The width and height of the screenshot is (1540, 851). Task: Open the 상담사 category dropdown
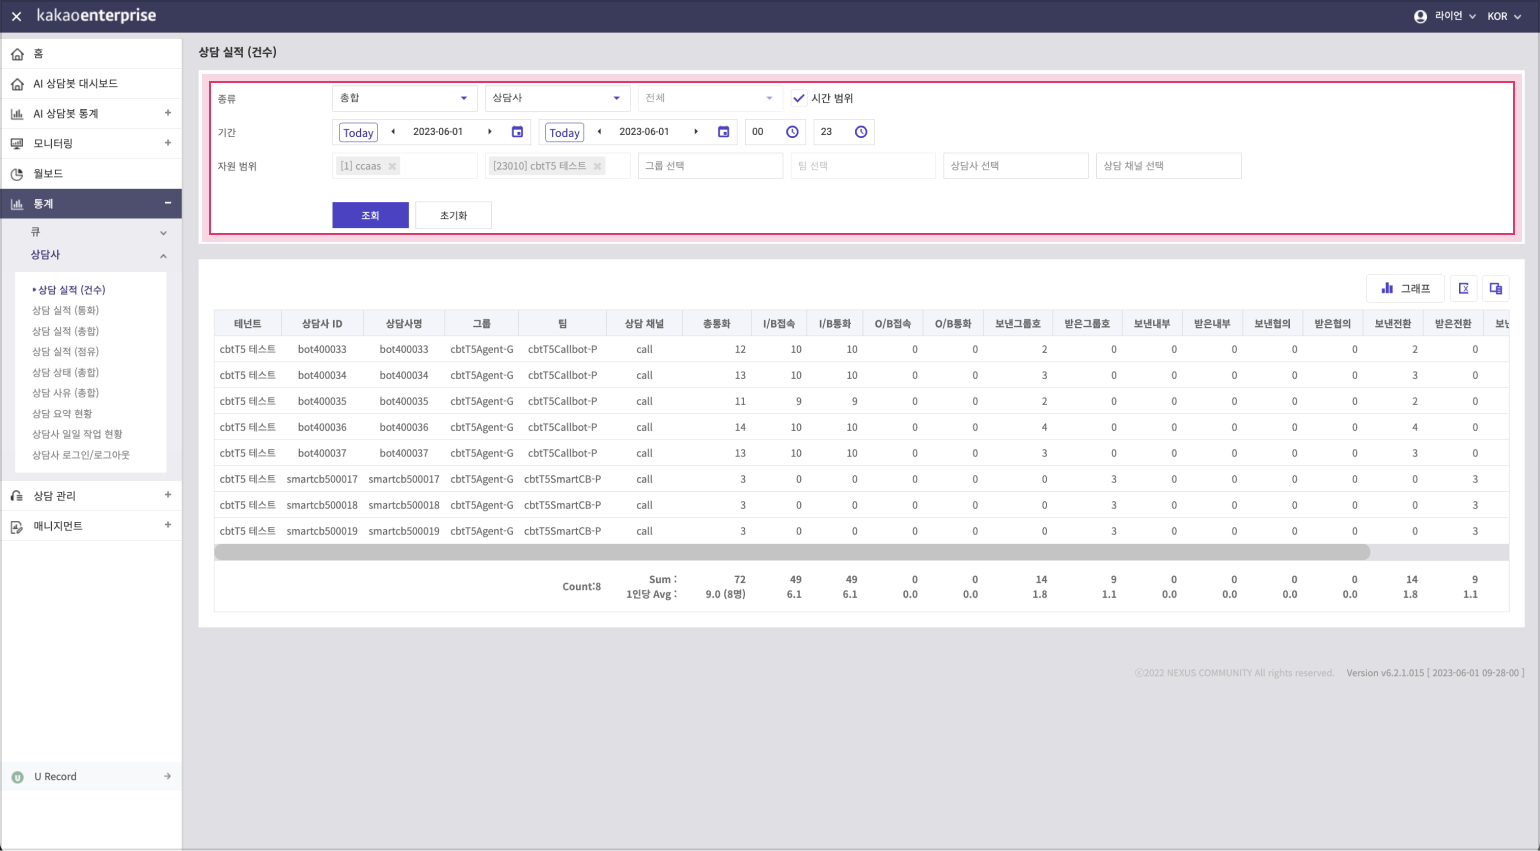click(x=557, y=98)
